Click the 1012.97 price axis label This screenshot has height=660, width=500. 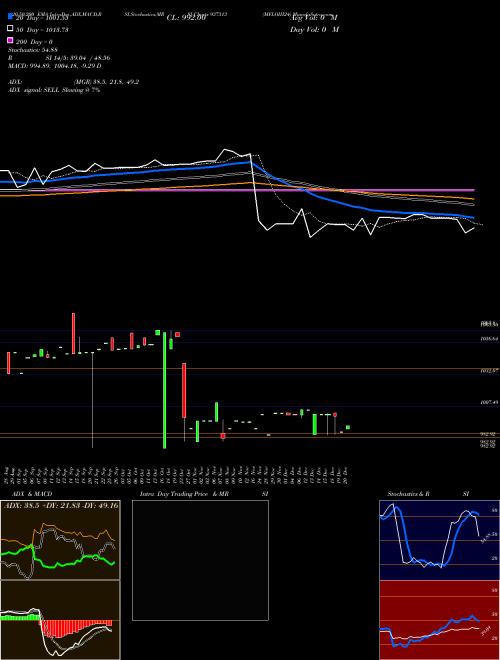[490, 370]
